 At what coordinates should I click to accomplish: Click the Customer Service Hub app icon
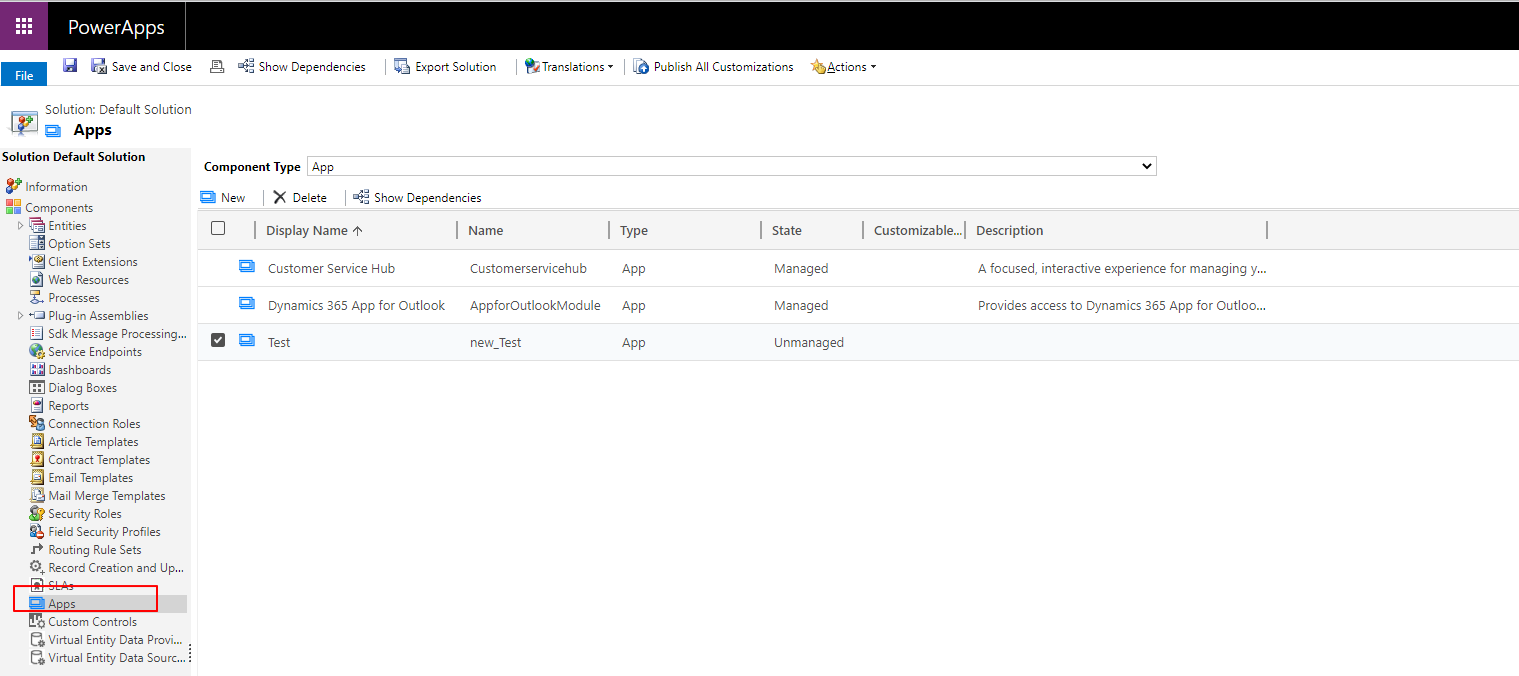pos(247,266)
